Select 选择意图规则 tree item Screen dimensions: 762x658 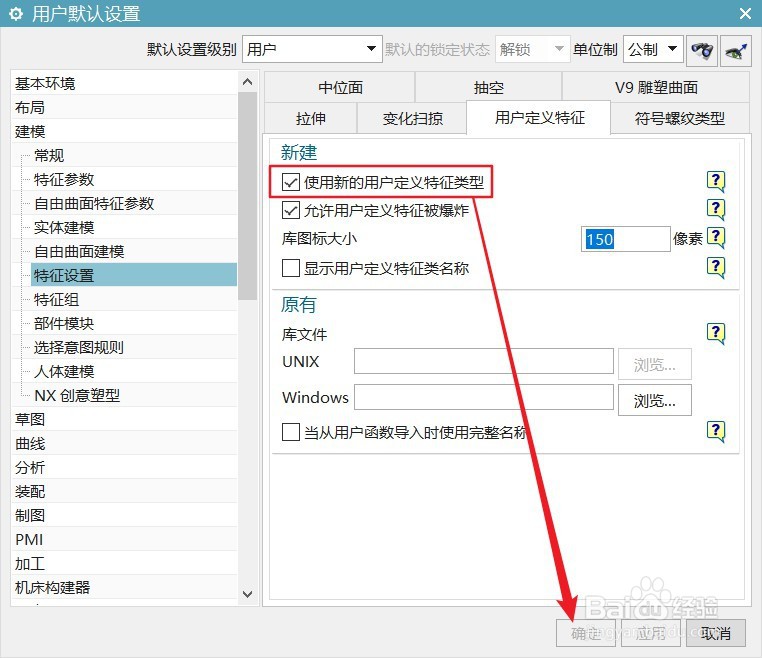click(x=134, y=347)
